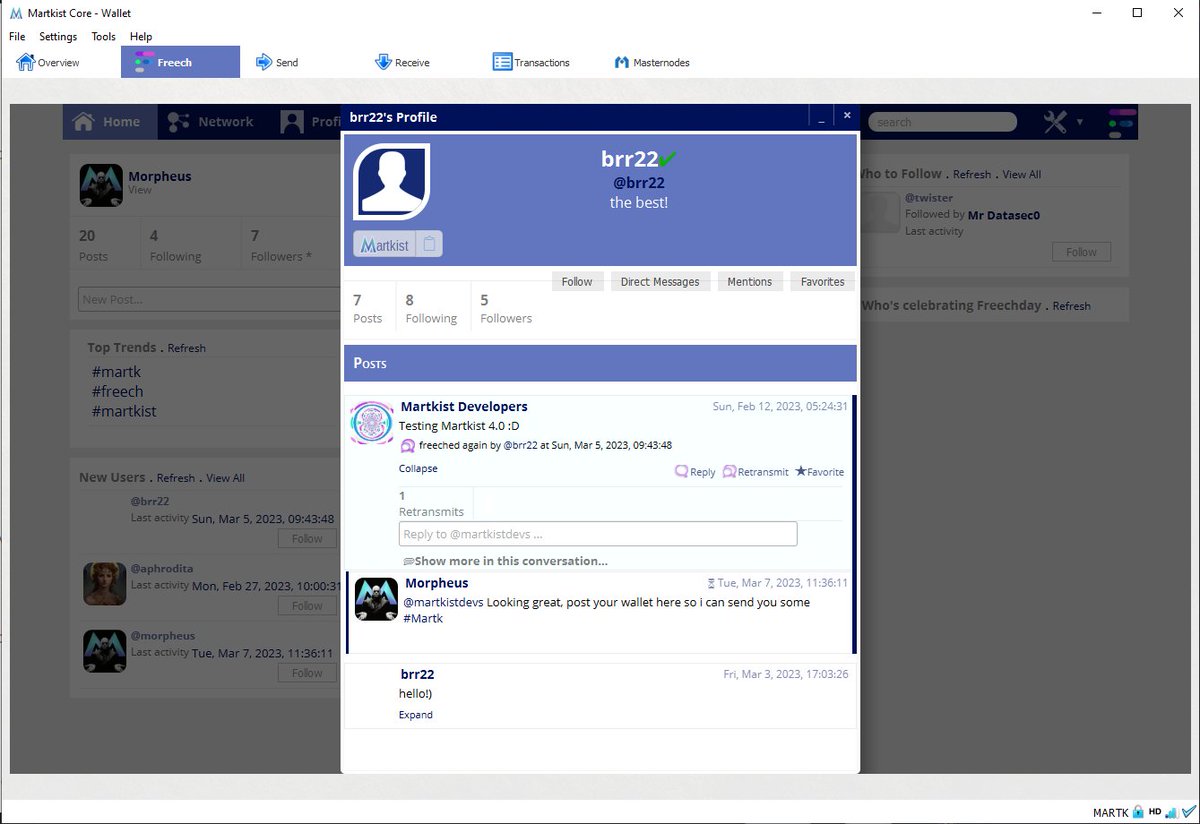
Task: Open the #martk trend
Action: (x=116, y=372)
